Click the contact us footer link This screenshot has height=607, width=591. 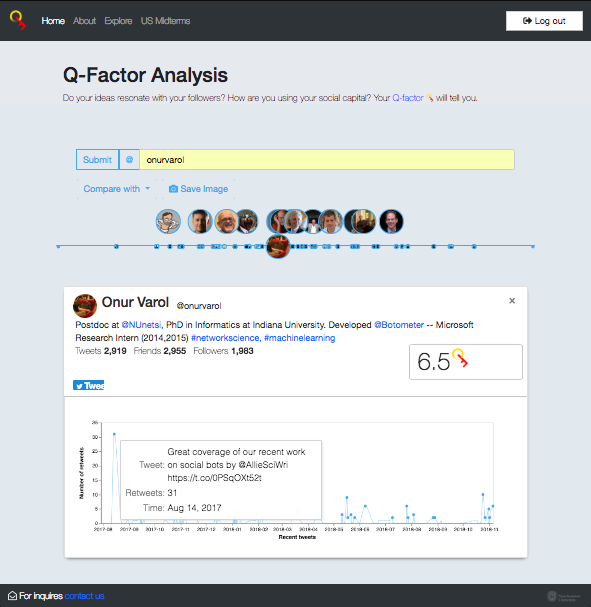(x=84, y=596)
